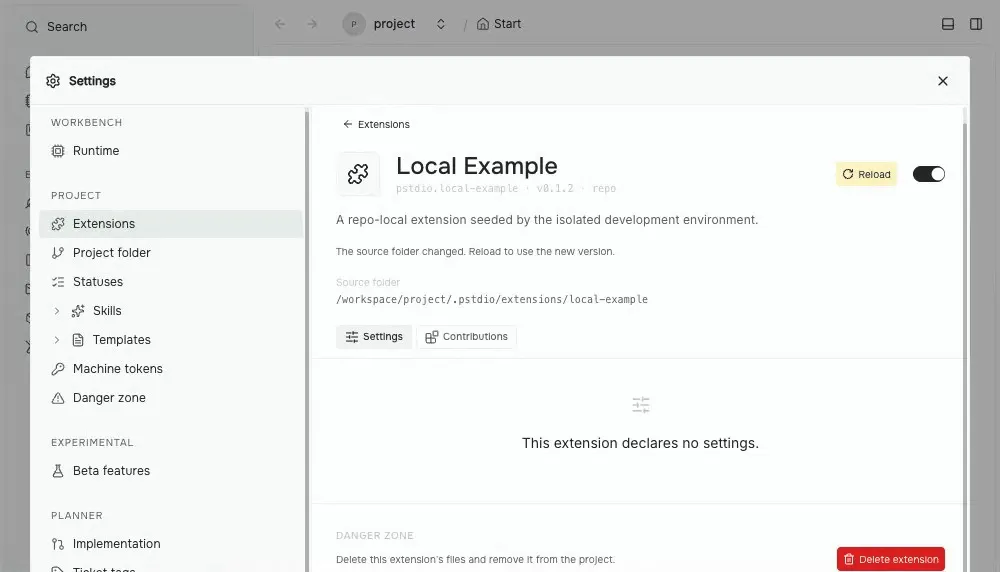Click the sliders icon on Settings tab

click(x=351, y=337)
